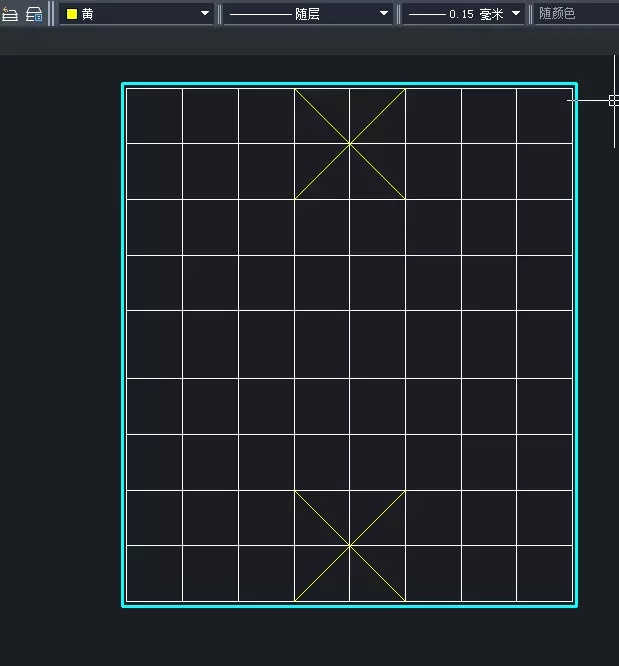Click toolbar grip handle left of lineweight dropdown

point(399,14)
